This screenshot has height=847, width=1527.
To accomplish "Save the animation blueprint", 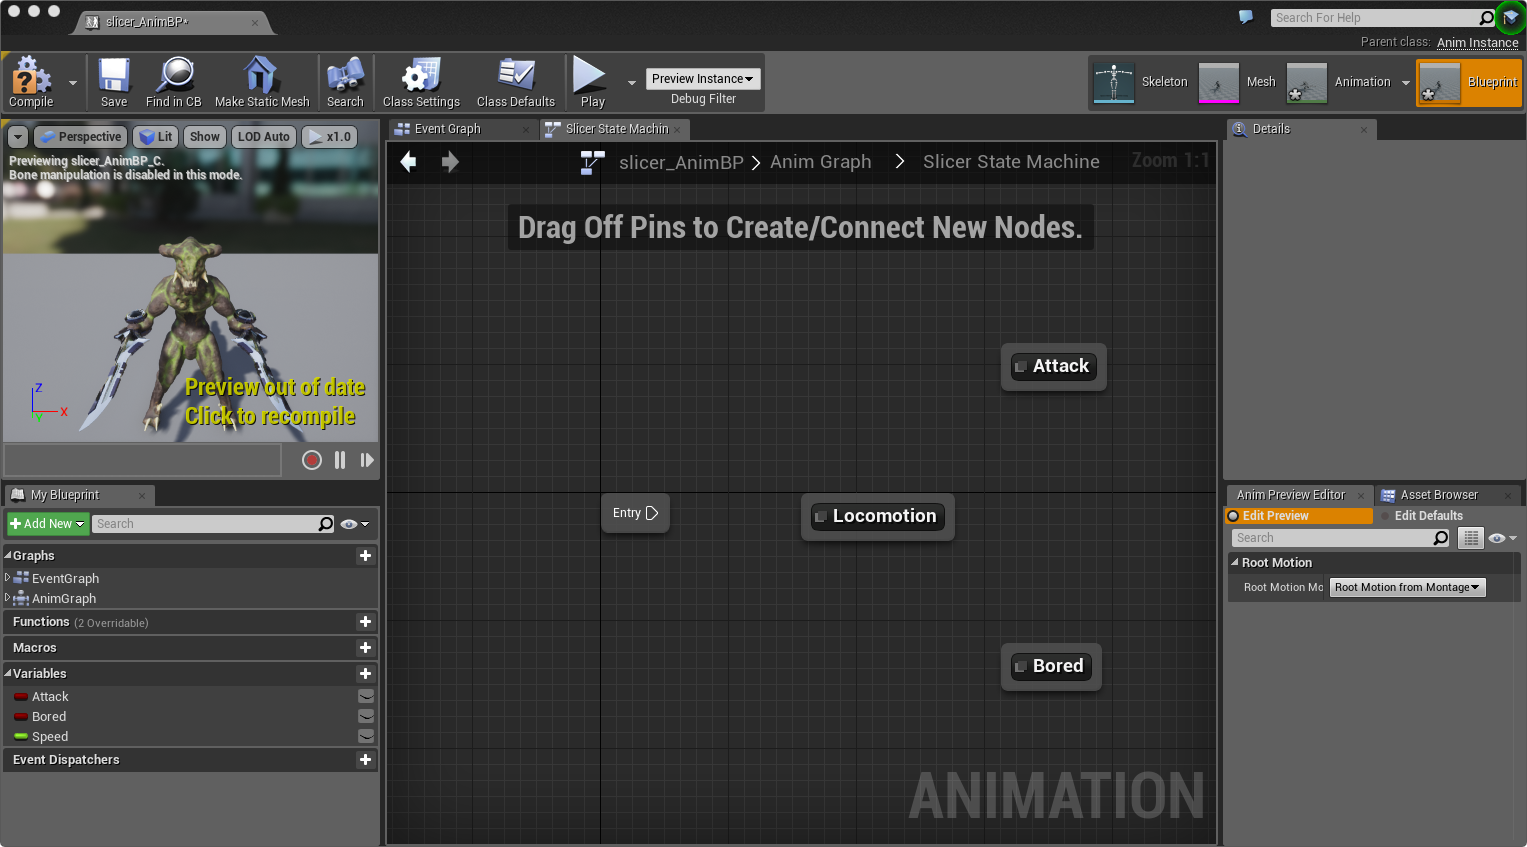I will click(x=114, y=76).
